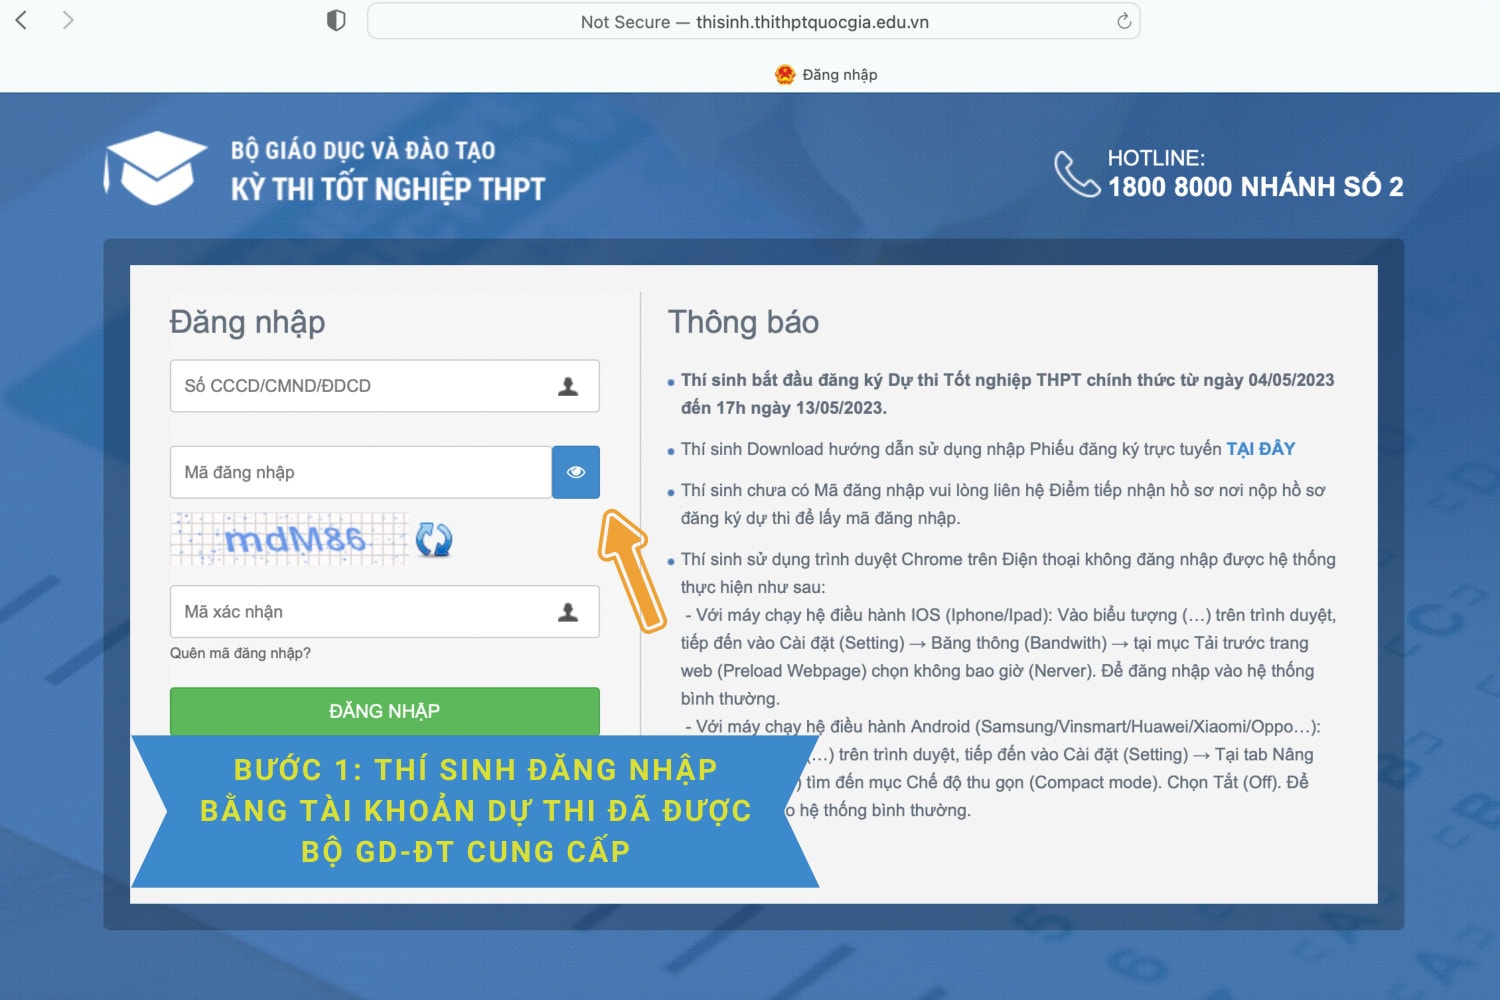Click the mdM86 captcha image
The image size is (1500, 1000).
pos(290,539)
